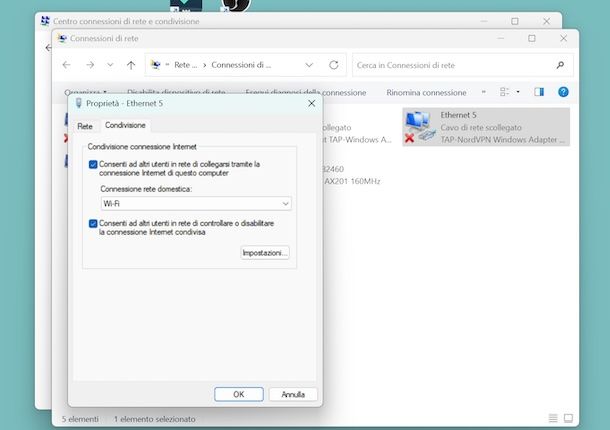Choose 'Esegui diagnosi della connessione'

point(306,93)
